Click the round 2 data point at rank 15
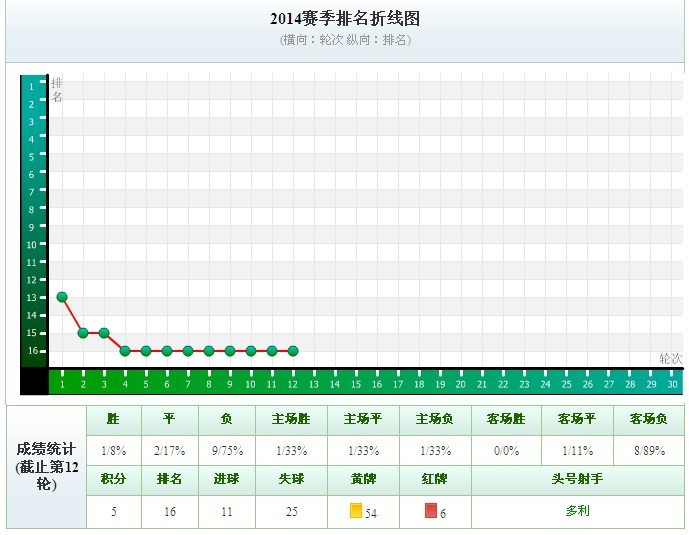Viewport: 689px width, 535px height. 83,333
